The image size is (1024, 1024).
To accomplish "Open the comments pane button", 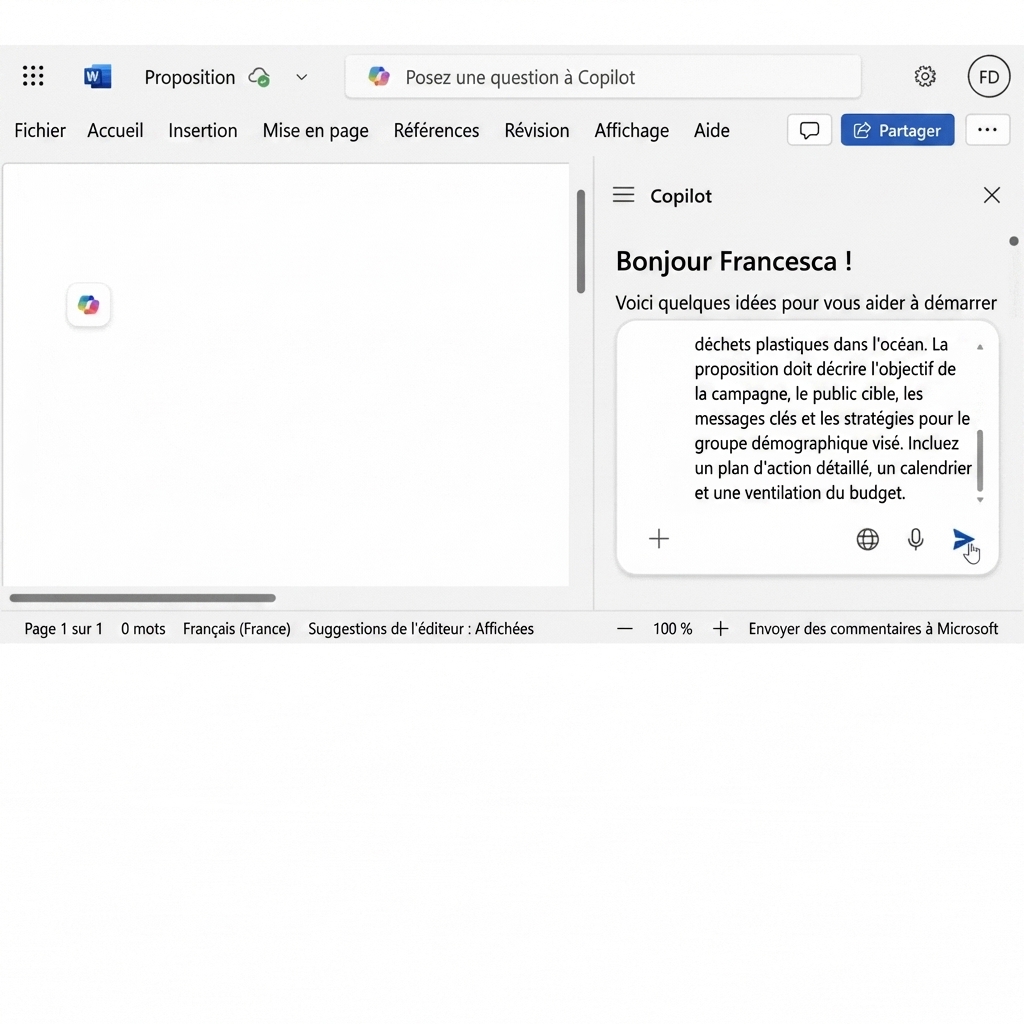I will tap(809, 130).
